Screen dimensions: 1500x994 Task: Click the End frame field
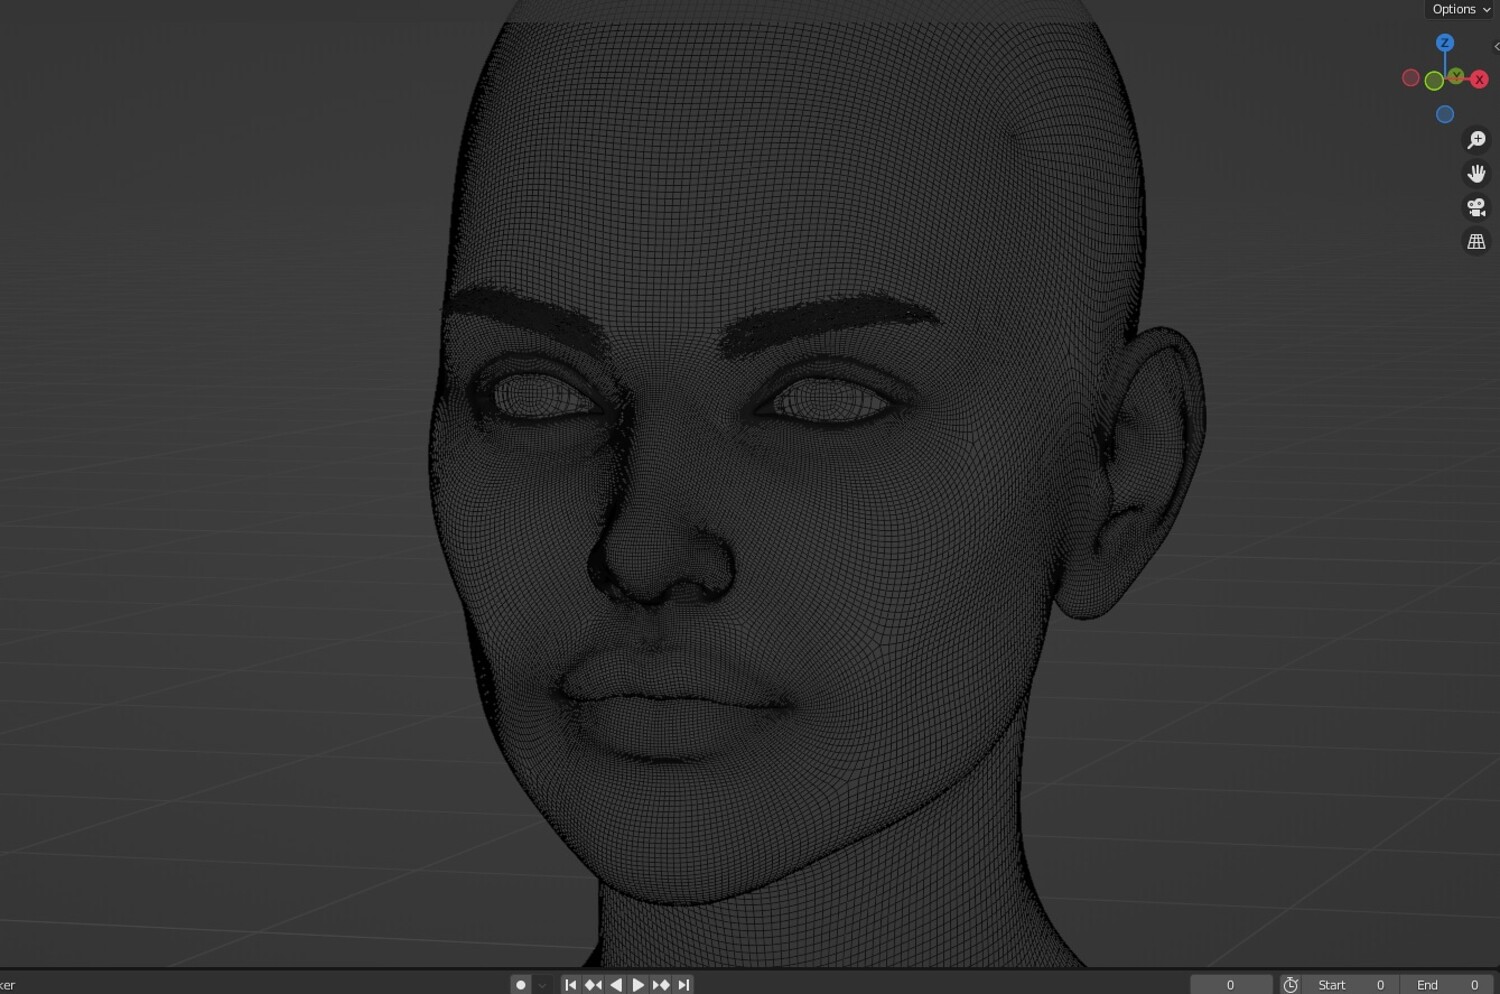1446,985
